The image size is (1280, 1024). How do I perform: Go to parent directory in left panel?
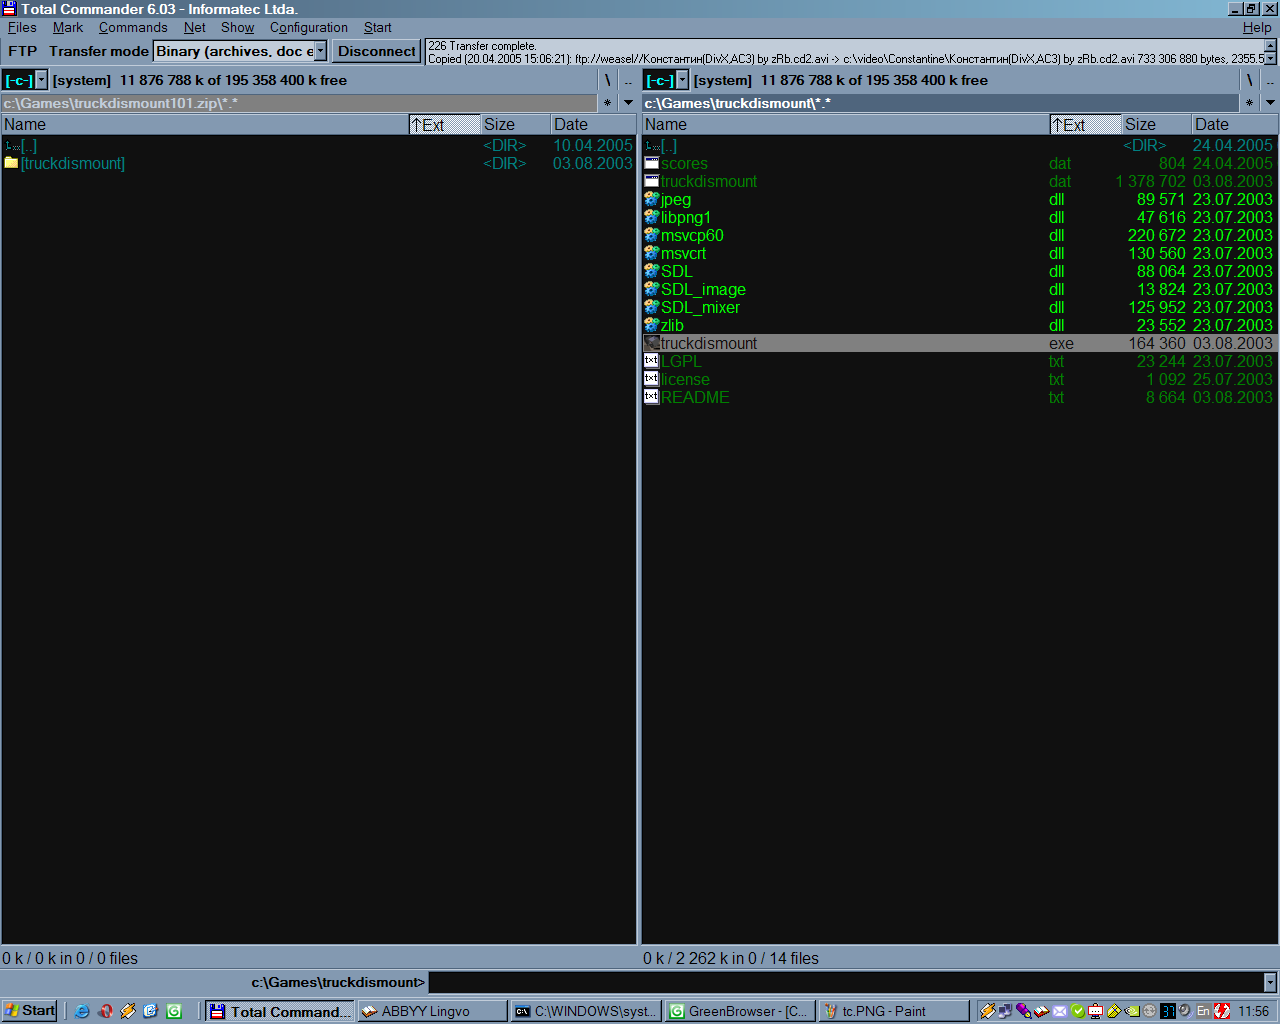[x=628, y=80]
